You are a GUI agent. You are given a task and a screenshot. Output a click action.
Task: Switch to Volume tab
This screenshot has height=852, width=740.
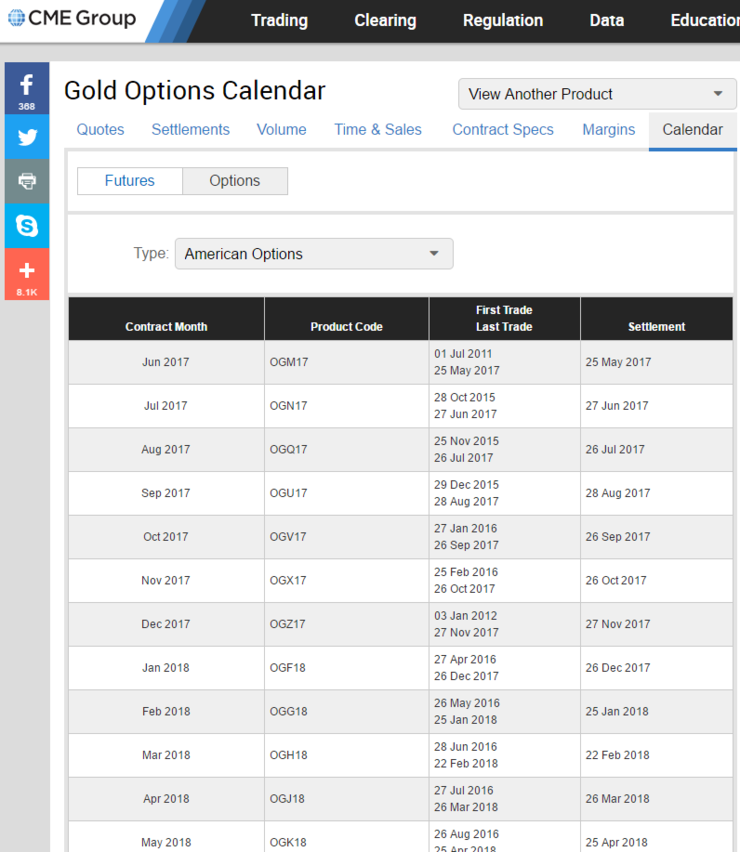click(281, 129)
